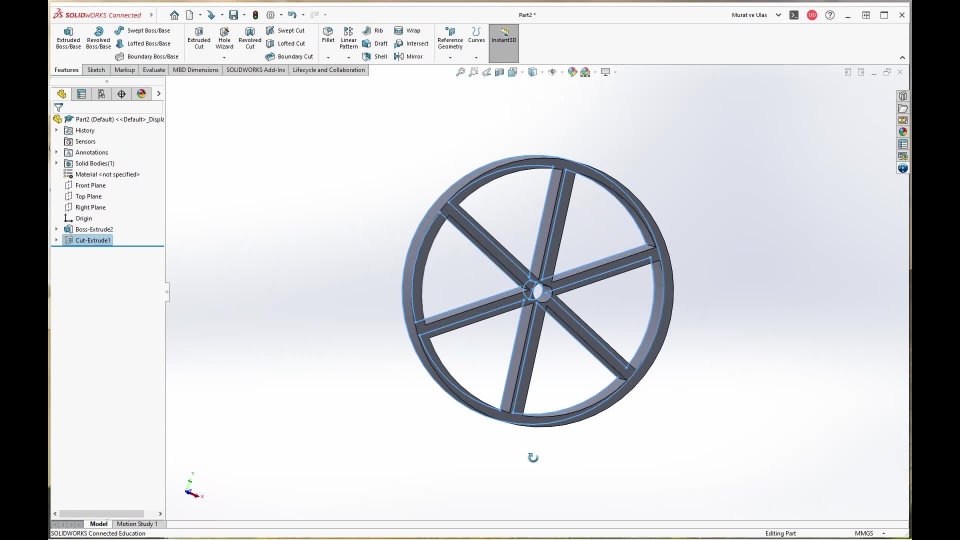Click the Zoom to Area icon
Screen dimensions: 960x540
[x=473, y=72]
